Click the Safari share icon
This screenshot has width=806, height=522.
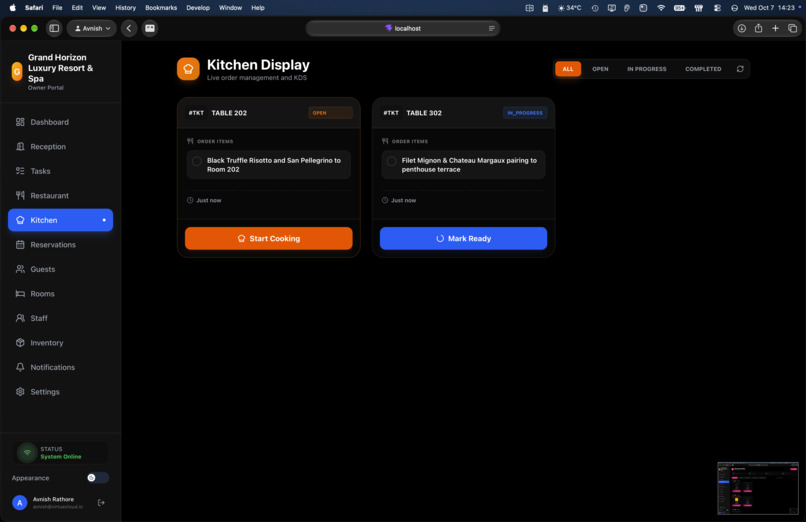(758, 28)
